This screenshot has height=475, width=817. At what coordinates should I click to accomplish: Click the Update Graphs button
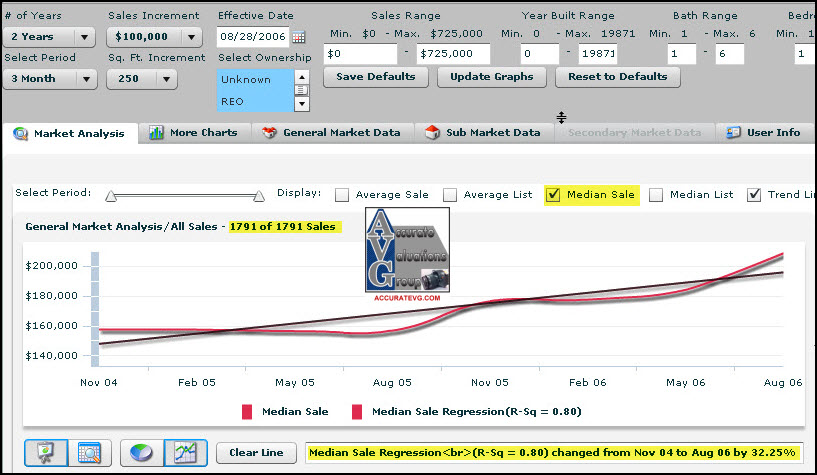pos(492,77)
